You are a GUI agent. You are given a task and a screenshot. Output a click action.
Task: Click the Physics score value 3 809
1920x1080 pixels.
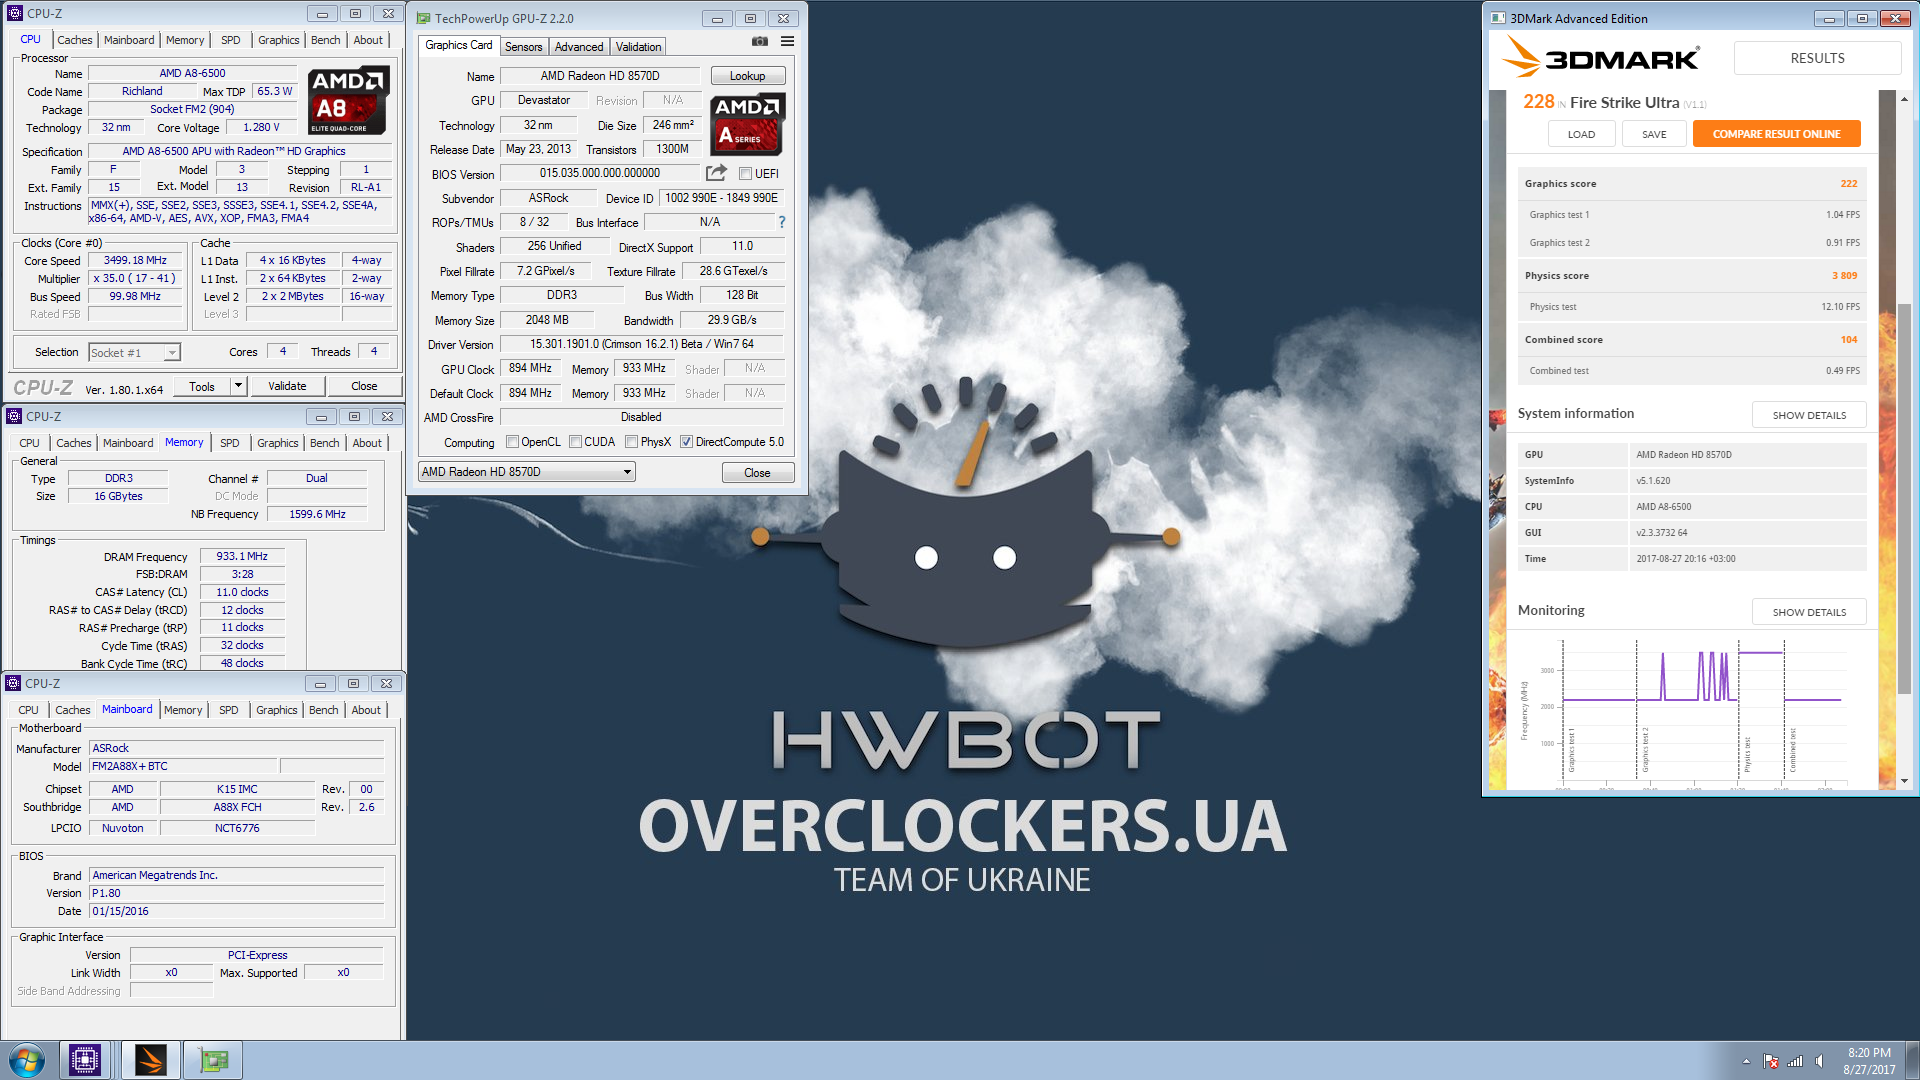[1844, 276]
